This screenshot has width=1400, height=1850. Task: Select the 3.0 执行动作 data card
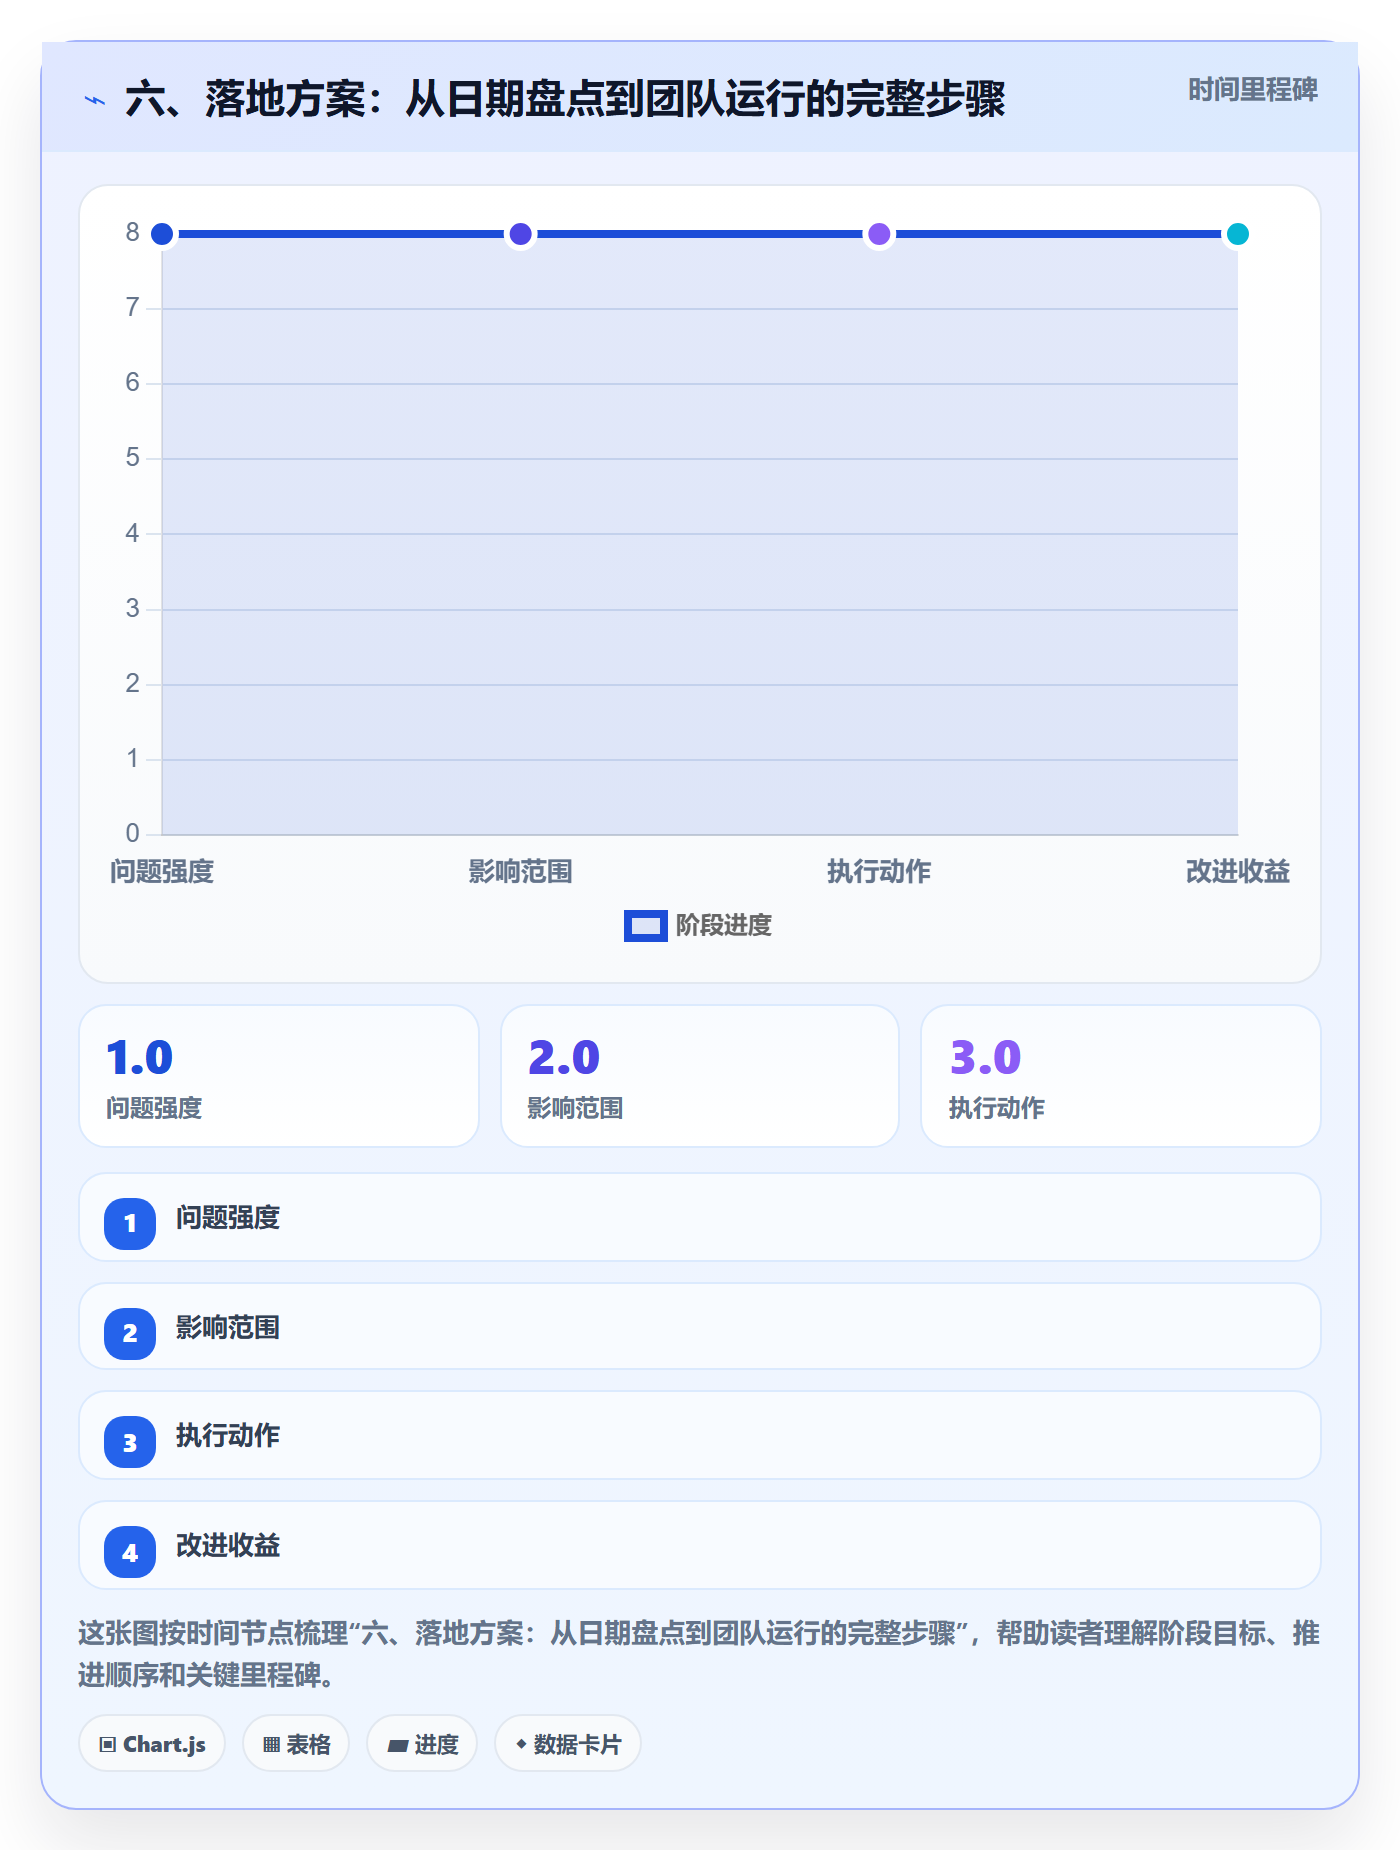pos(1121,1076)
